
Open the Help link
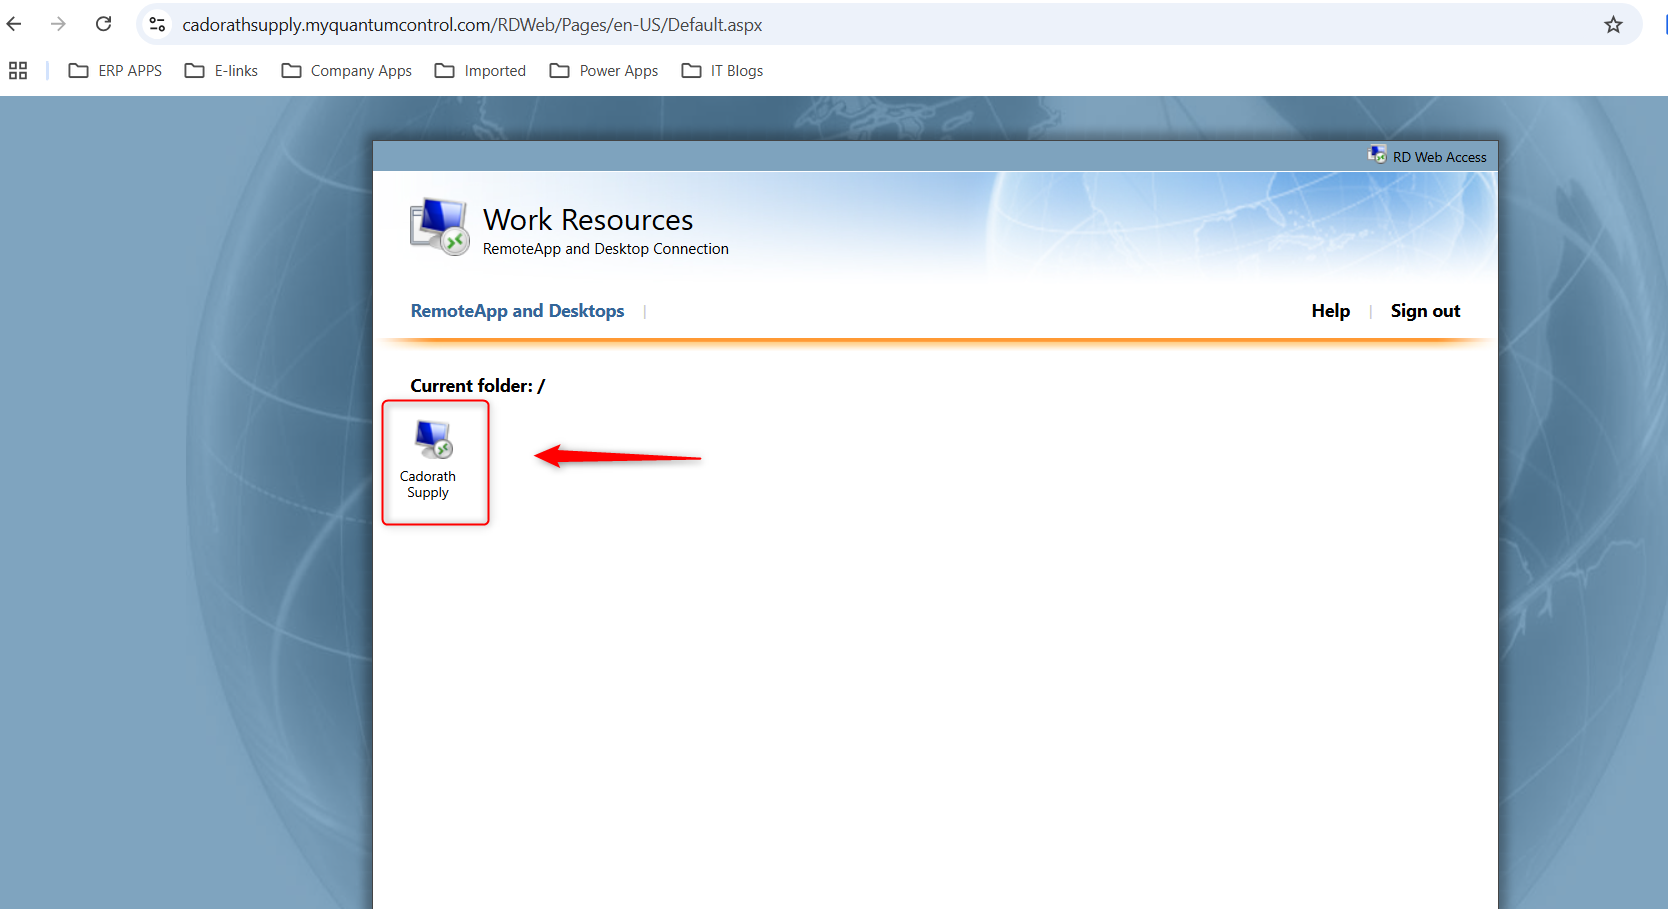coord(1330,311)
